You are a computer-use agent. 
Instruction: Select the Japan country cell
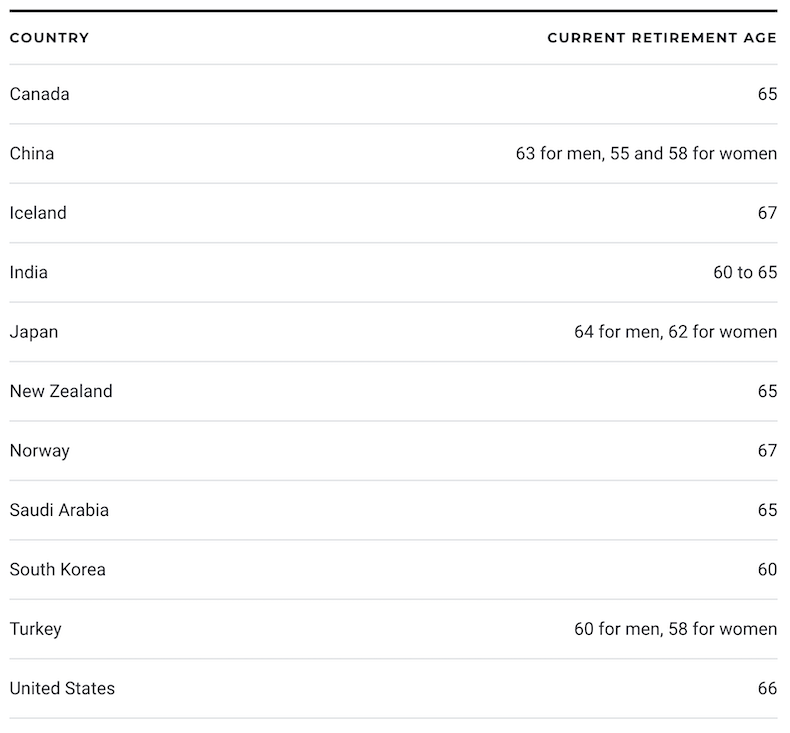tap(34, 332)
